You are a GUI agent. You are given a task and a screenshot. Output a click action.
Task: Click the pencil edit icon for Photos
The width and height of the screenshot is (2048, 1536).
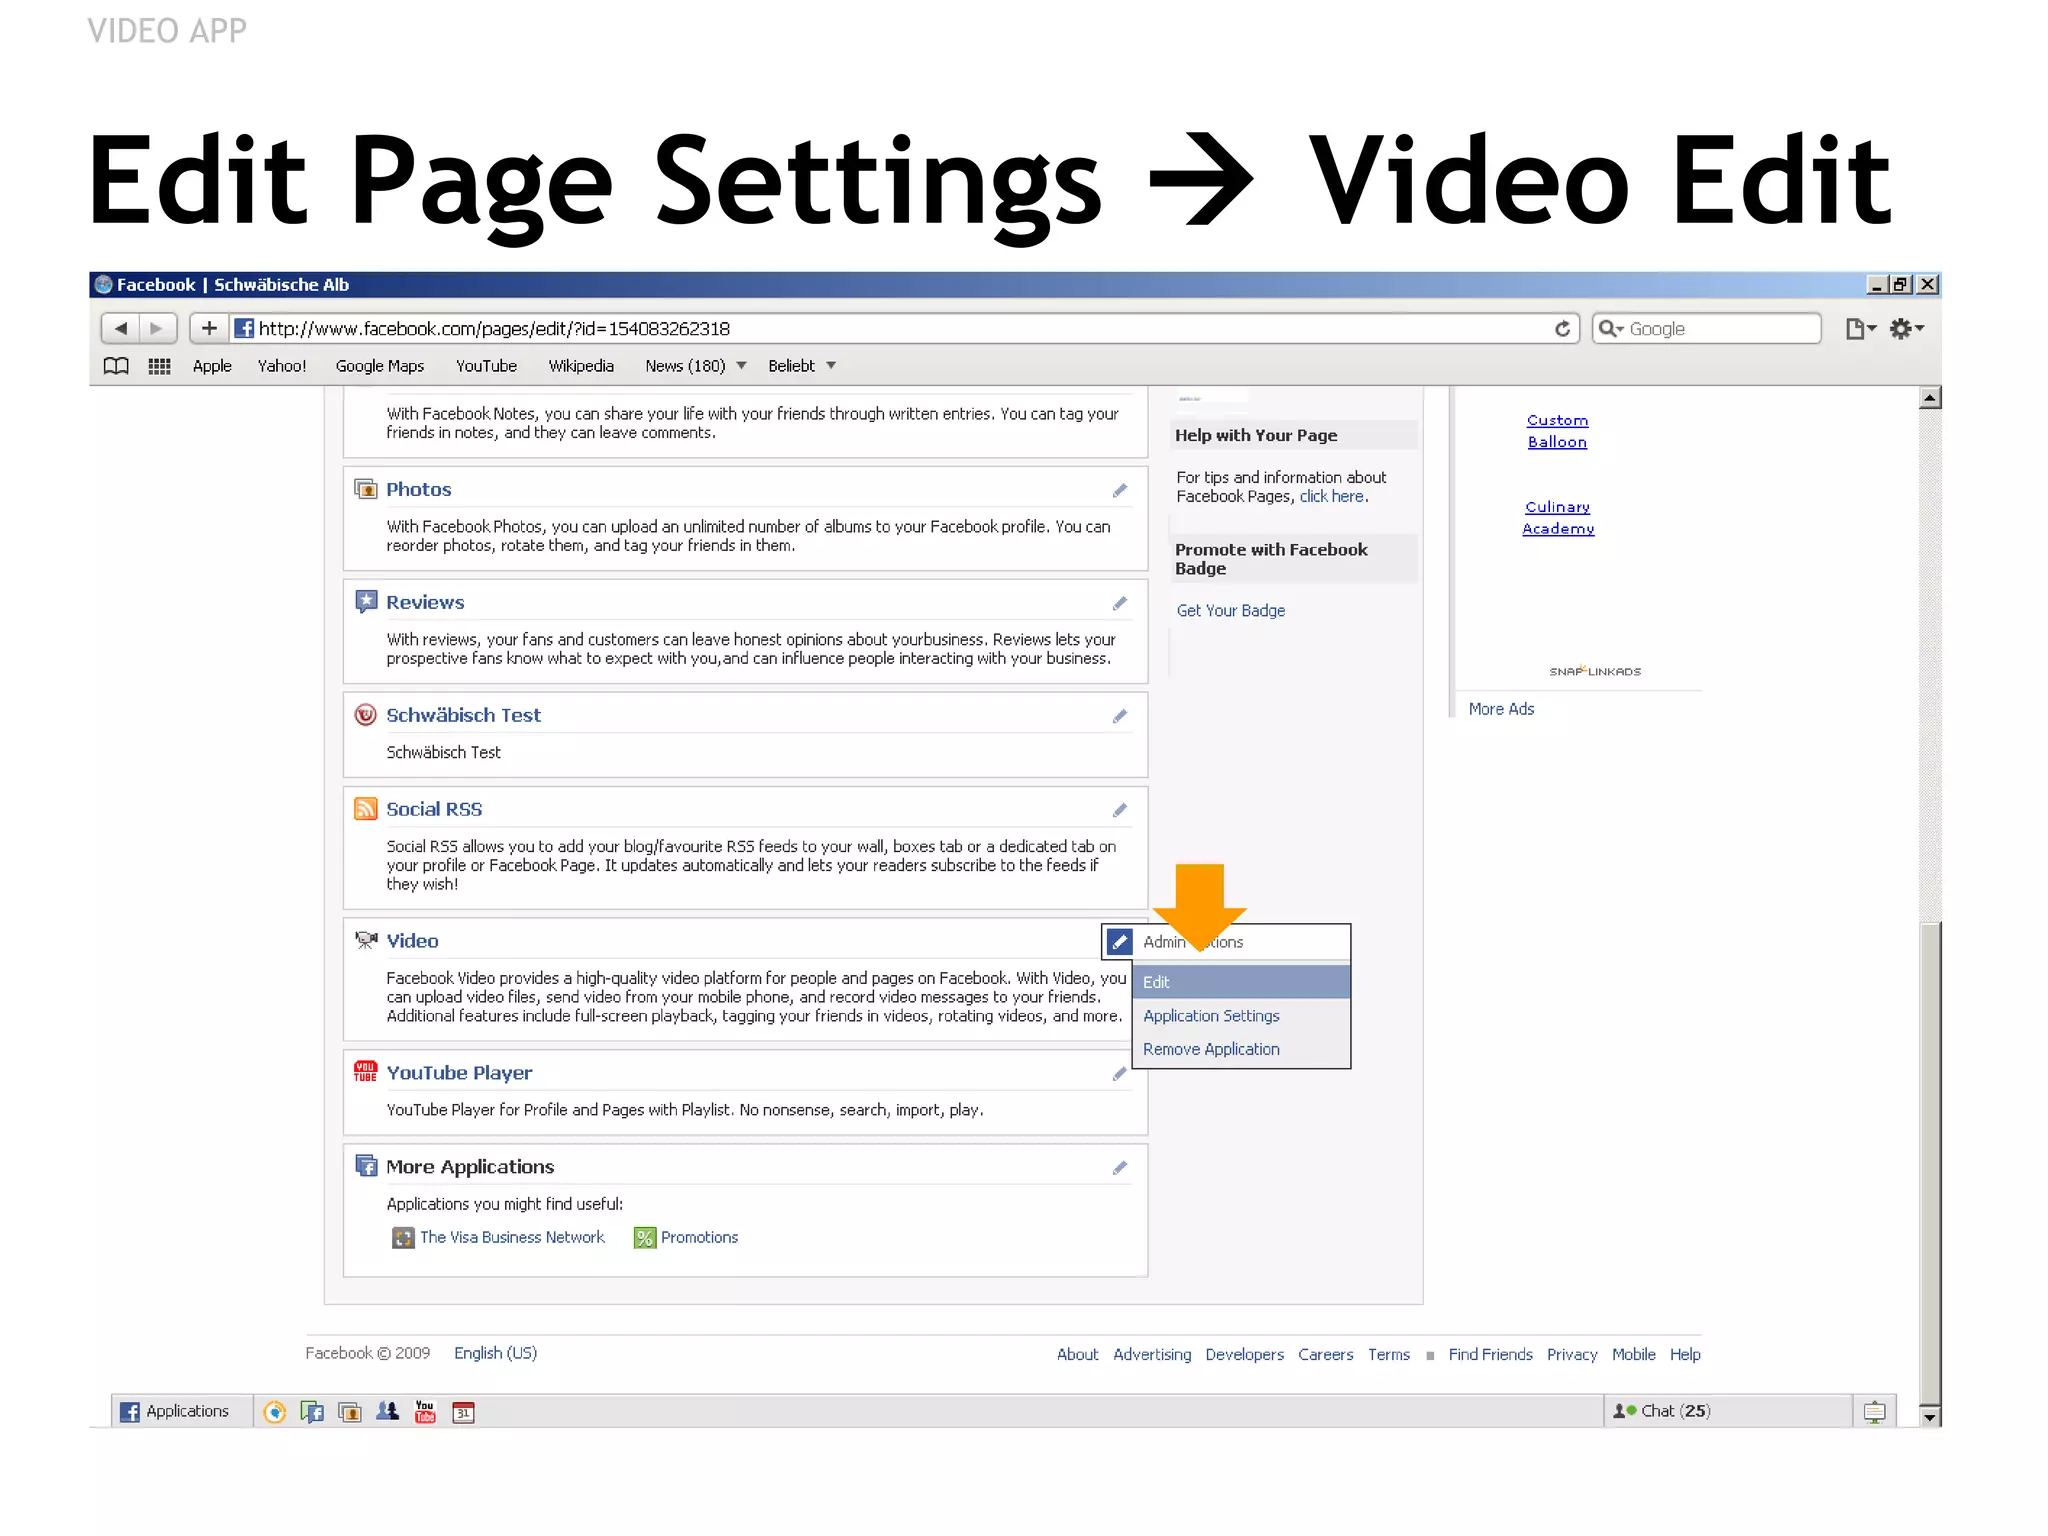(1120, 490)
